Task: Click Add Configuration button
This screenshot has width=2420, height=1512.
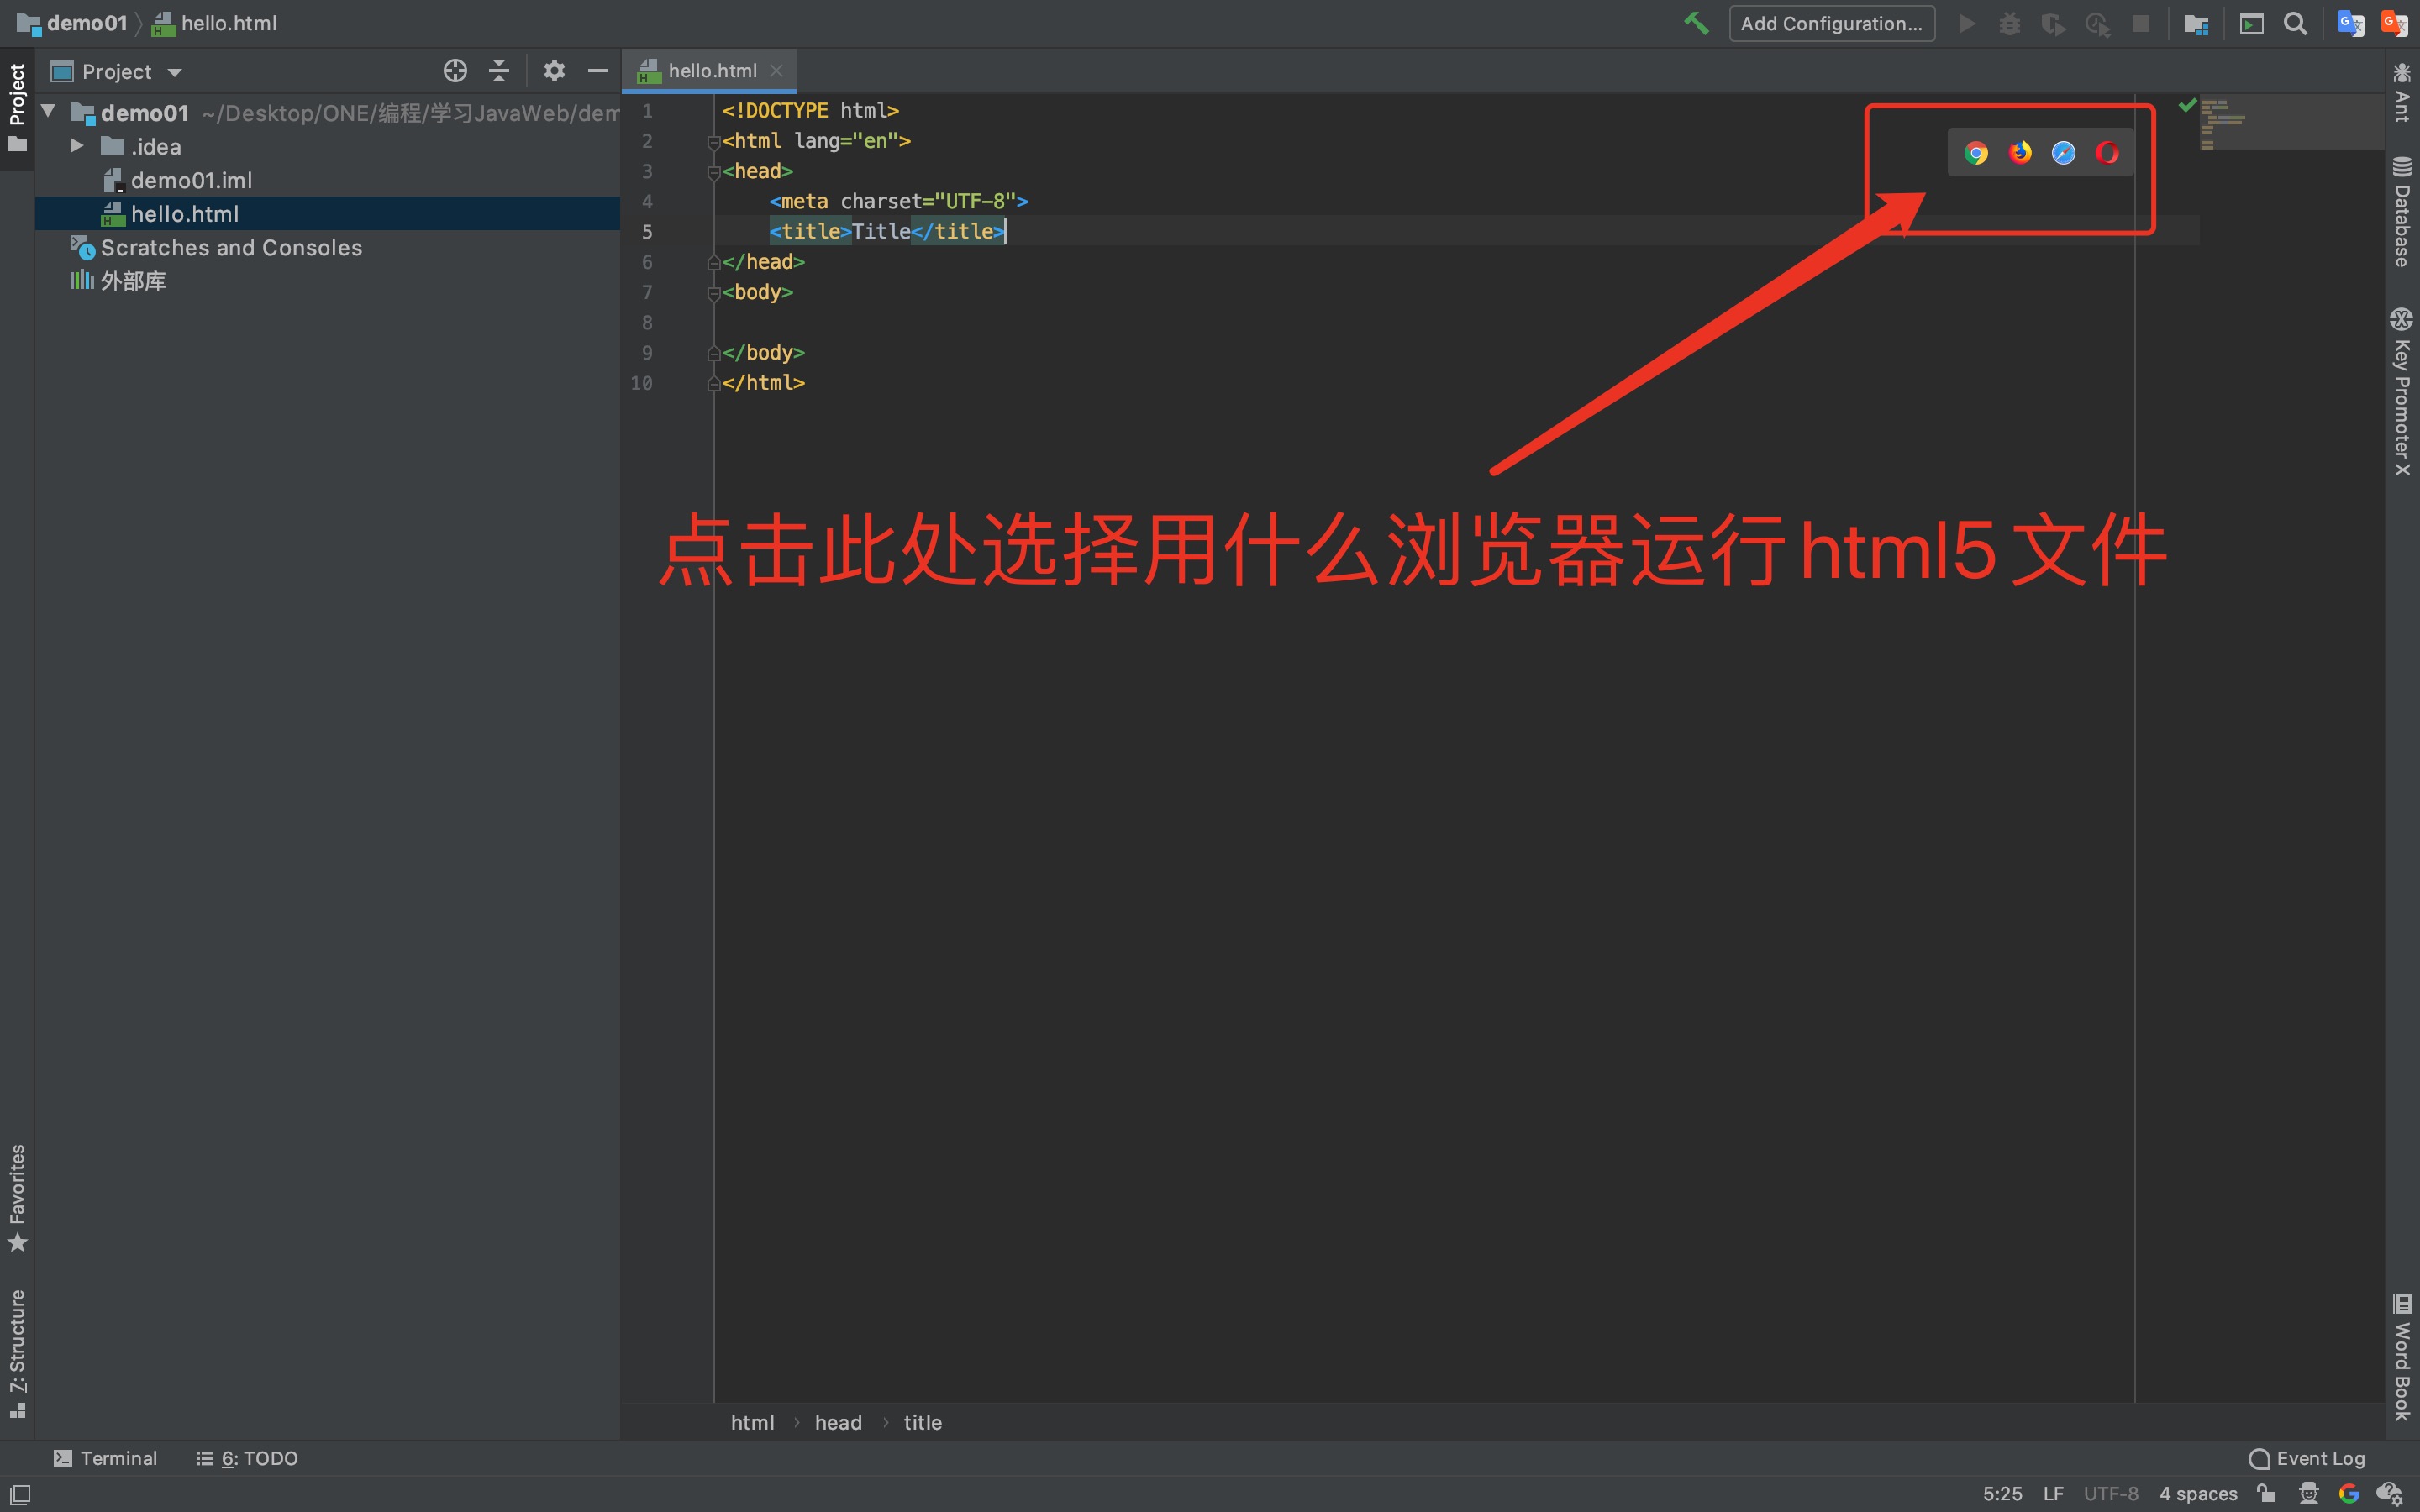Action: click(x=1831, y=23)
